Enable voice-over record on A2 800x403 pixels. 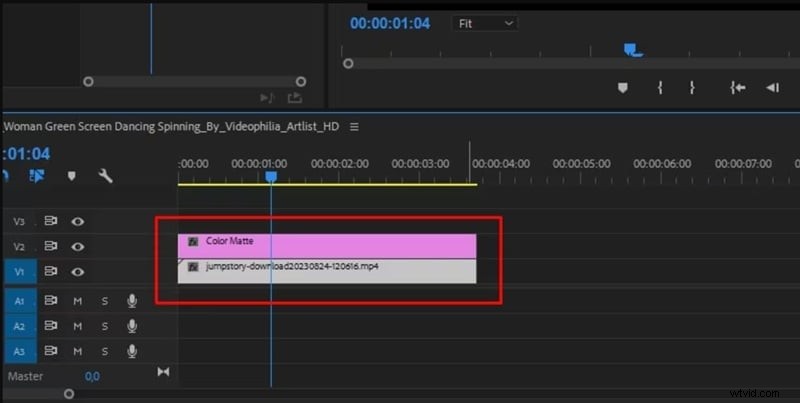click(132, 326)
